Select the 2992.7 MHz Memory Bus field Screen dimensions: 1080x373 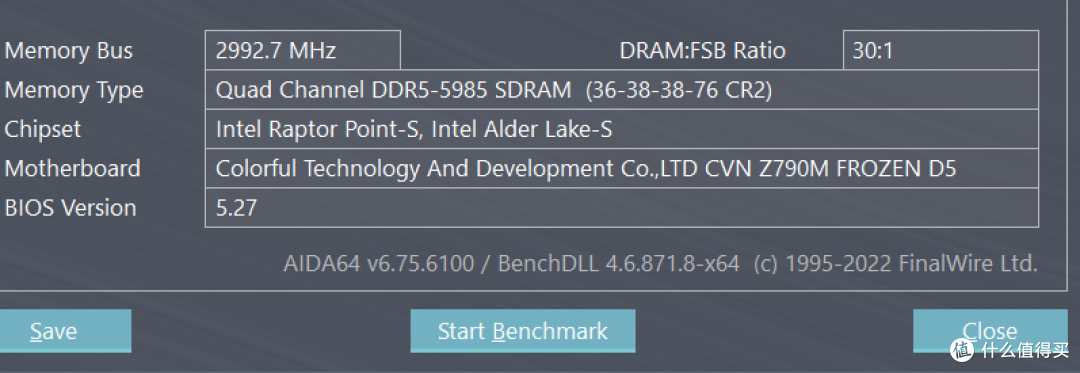click(x=303, y=50)
